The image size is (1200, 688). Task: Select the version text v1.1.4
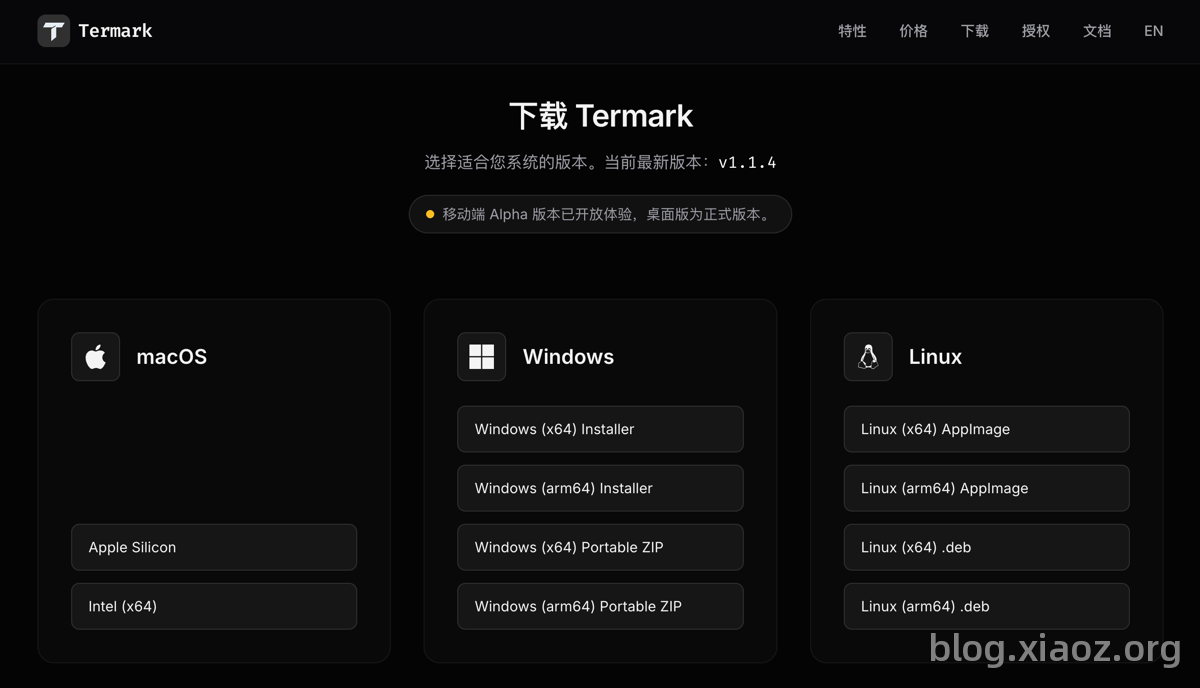click(x=747, y=162)
